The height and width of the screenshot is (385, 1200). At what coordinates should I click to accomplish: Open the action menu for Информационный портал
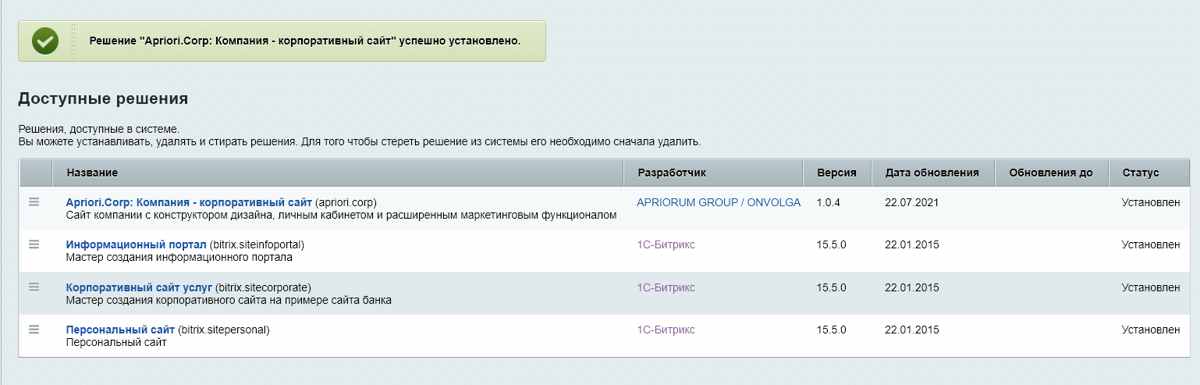(x=34, y=244)
